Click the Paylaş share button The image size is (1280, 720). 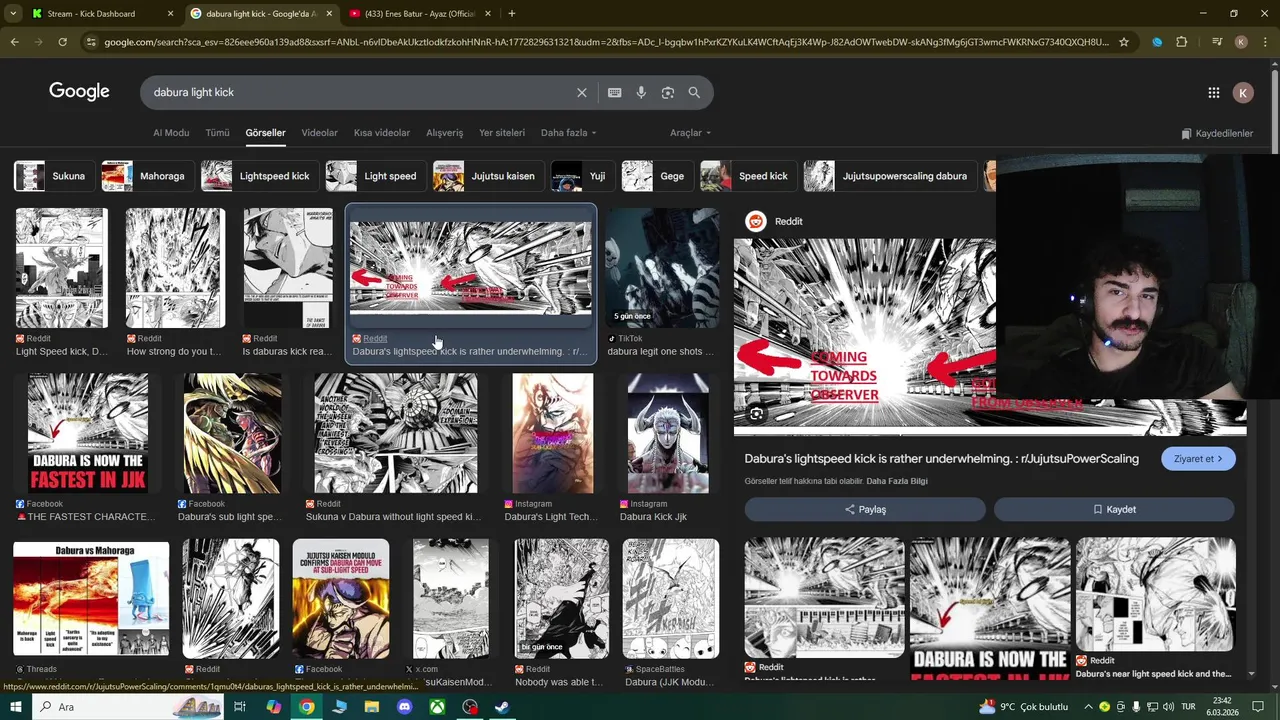click(865, 509)
